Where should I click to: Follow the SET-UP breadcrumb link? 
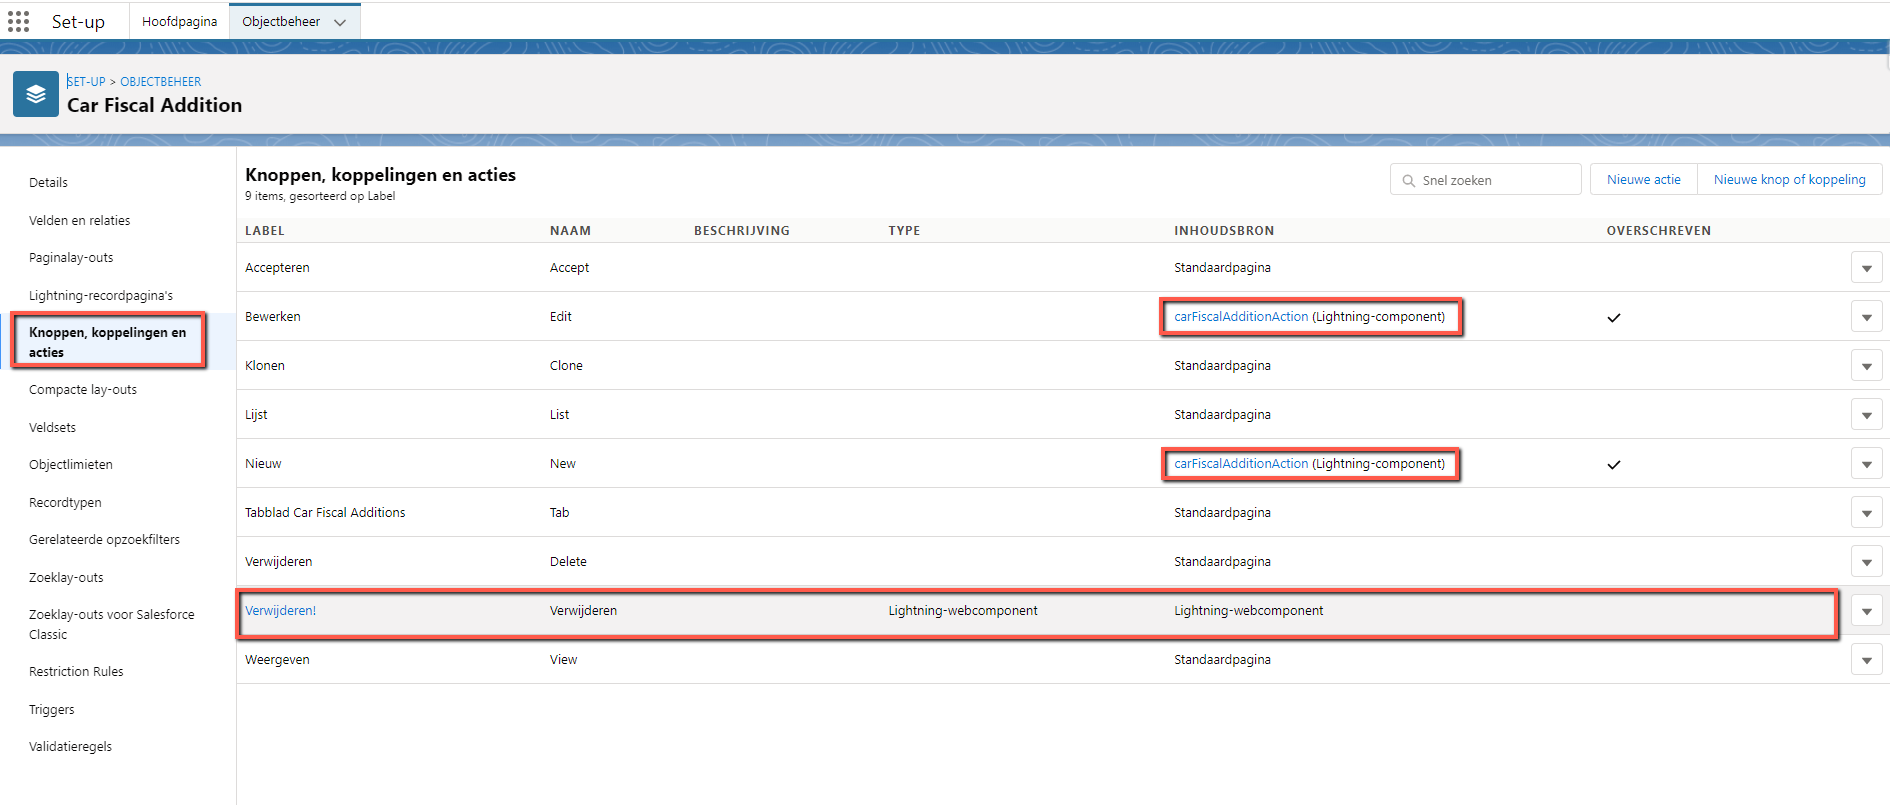tap(86, 81)
